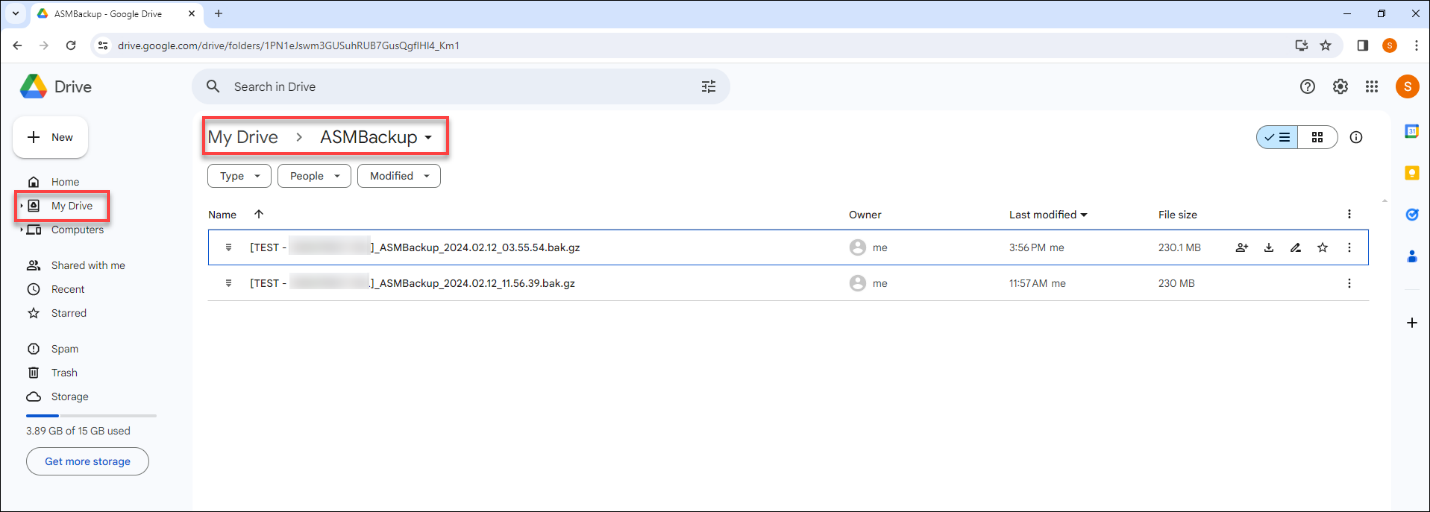The height and width of the screenshot is (512, 1430).
Task: Share the 03.55.54 backup file
Action: [x=1242, y=248]
